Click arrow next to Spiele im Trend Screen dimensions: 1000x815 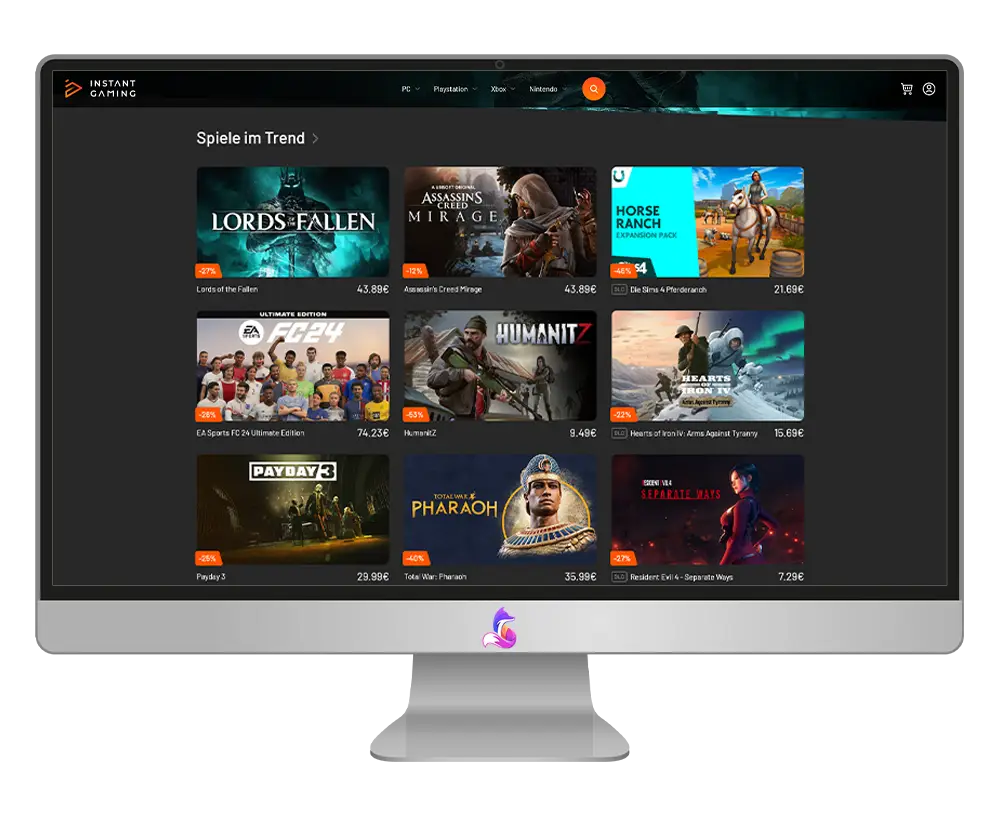pyautogui.click(x=315, y=138)
